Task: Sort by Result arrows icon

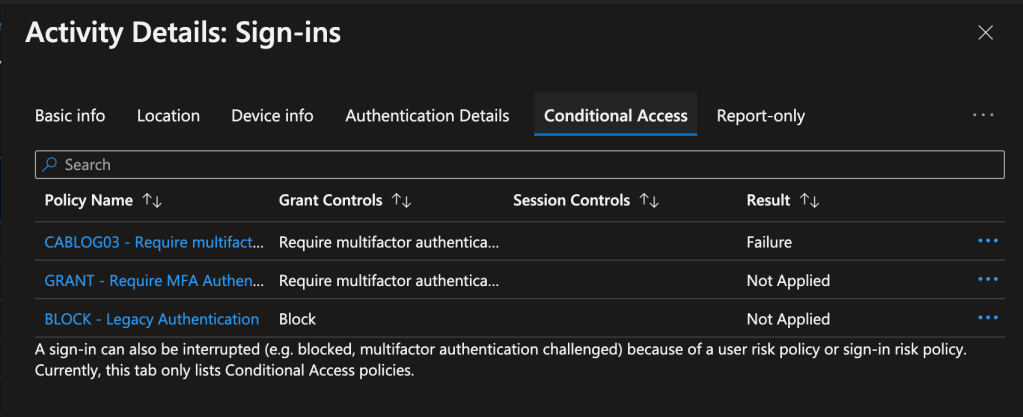Action: click(810, 201)
